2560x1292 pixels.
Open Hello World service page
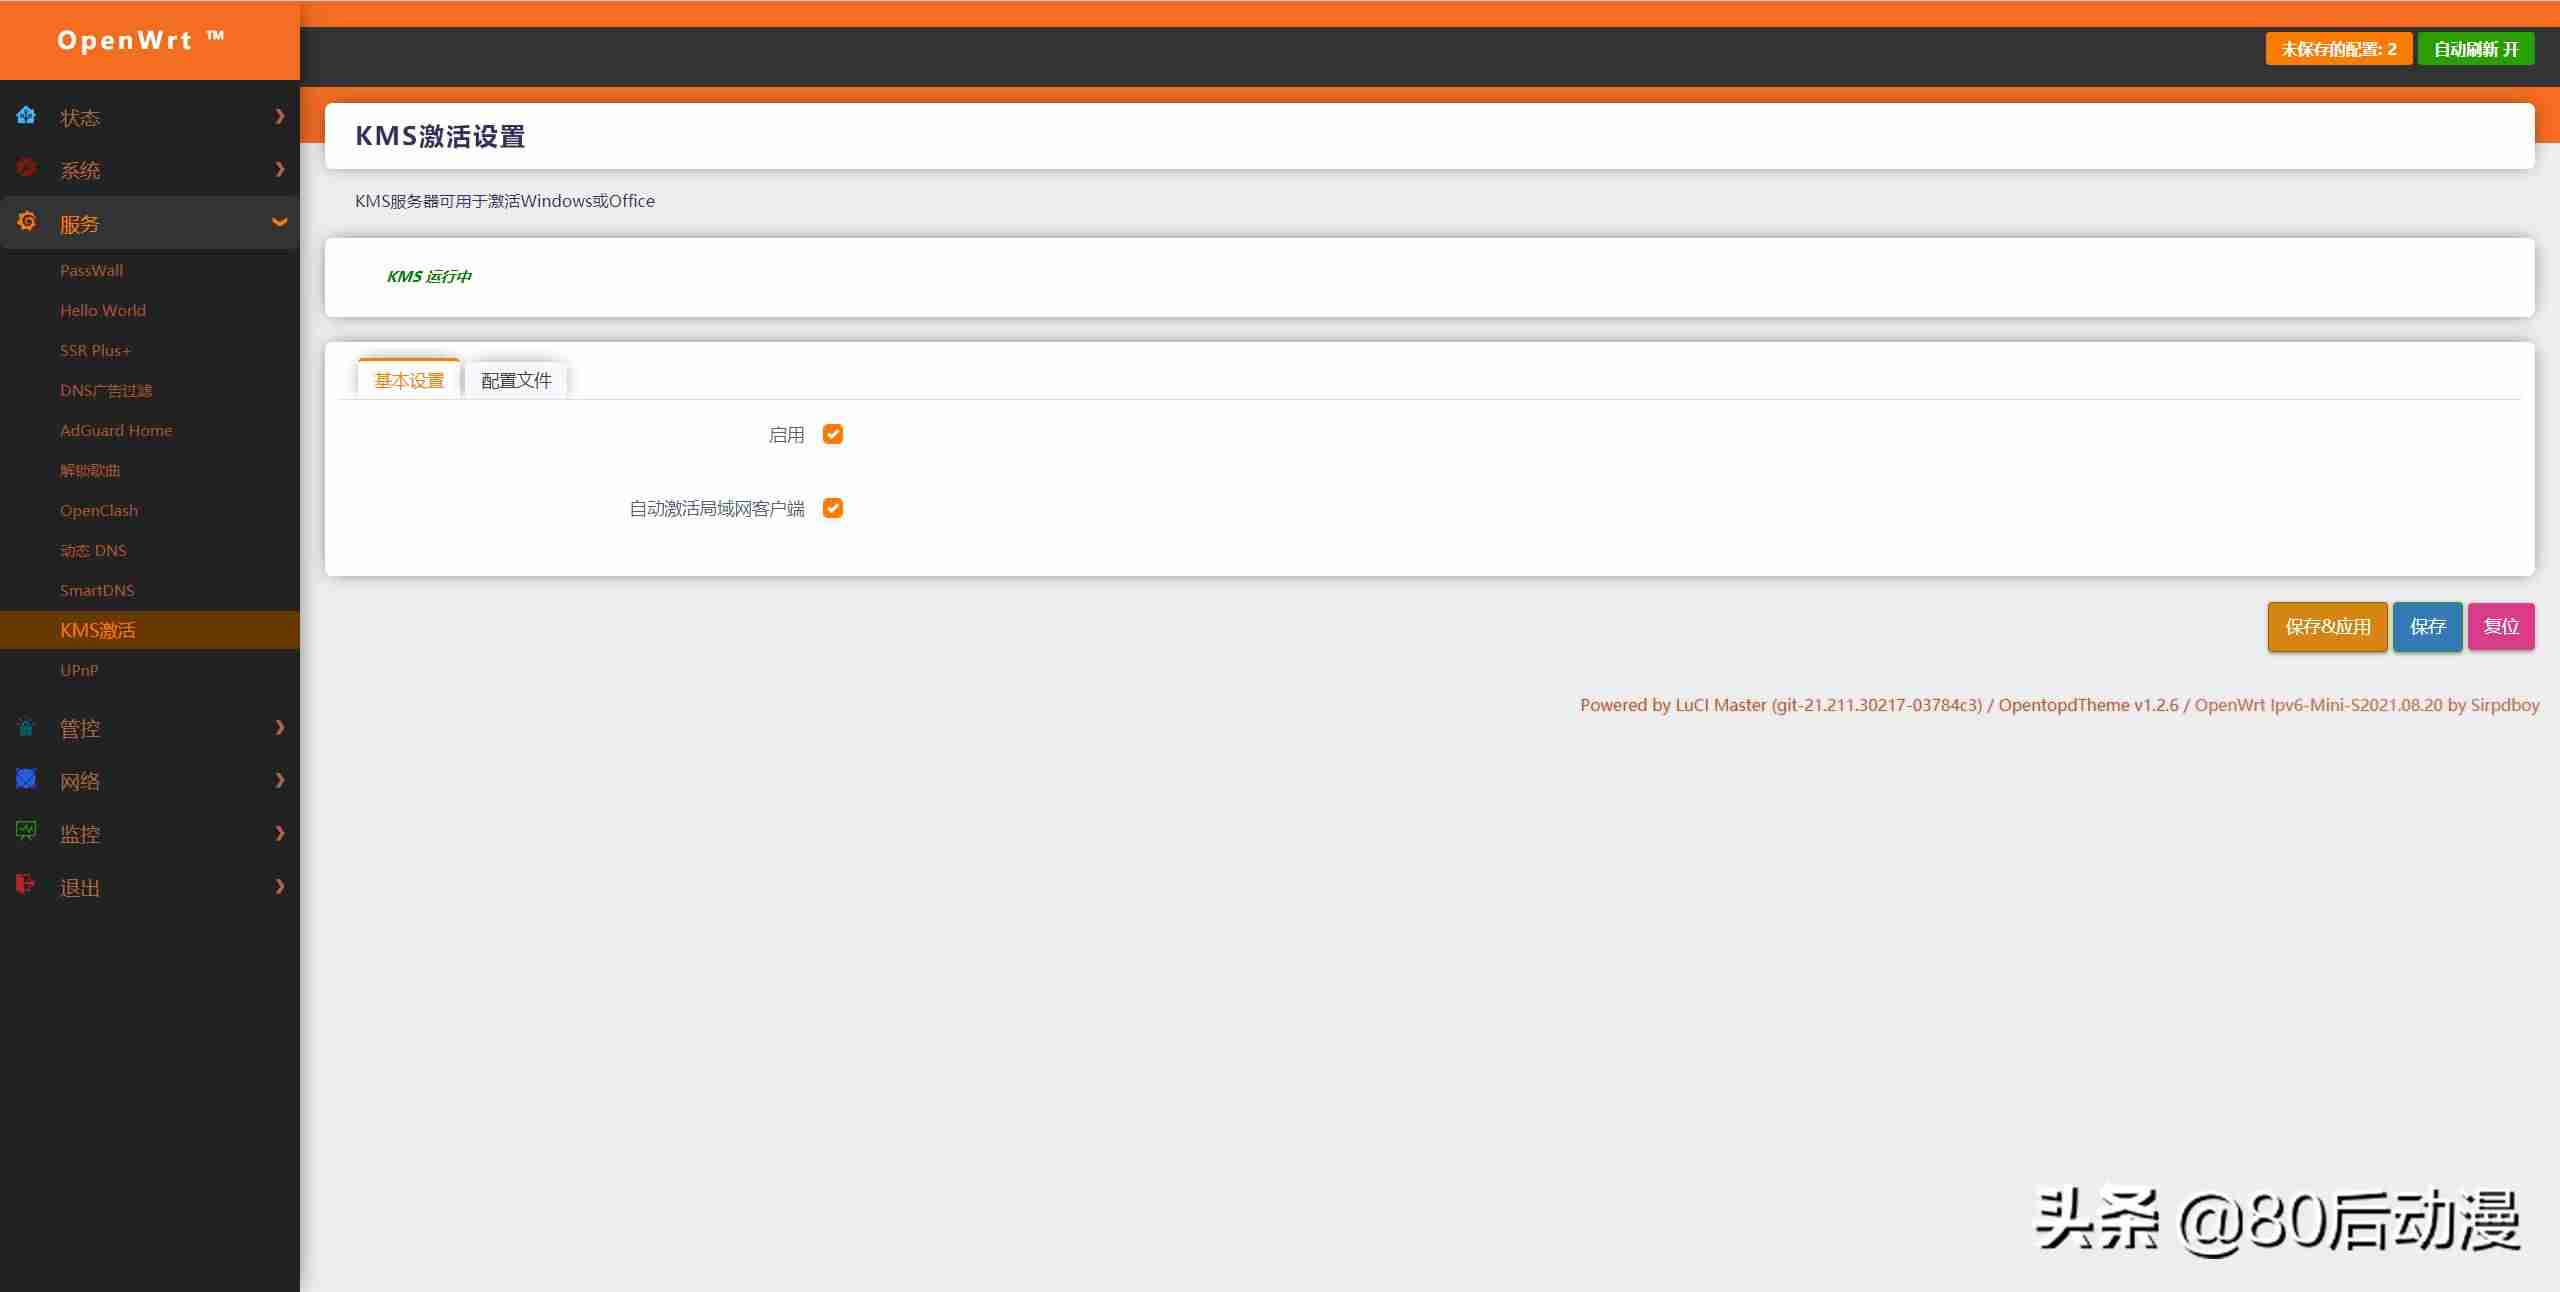click(x=102, y=310)
